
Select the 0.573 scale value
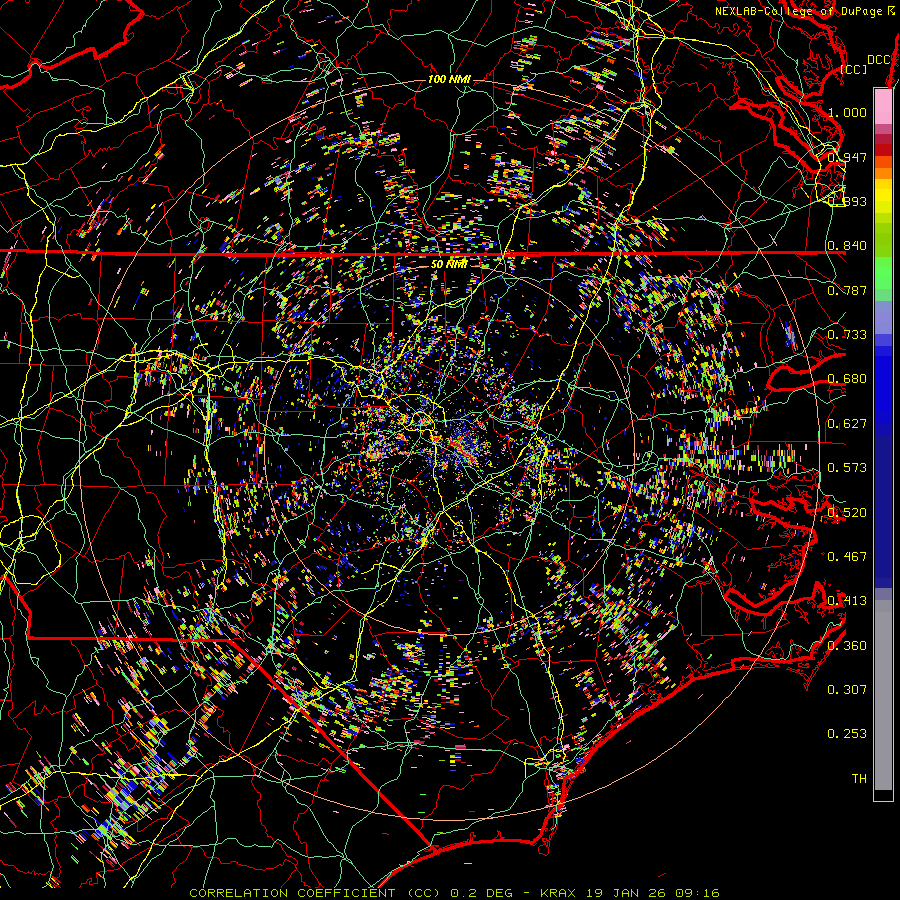pos(847,468)
